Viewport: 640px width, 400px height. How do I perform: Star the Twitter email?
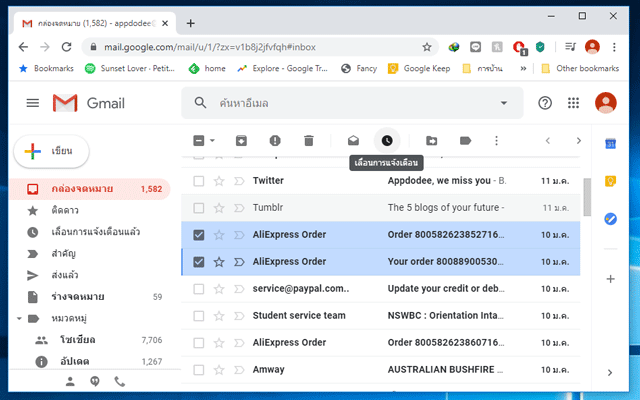pos(219,181)
